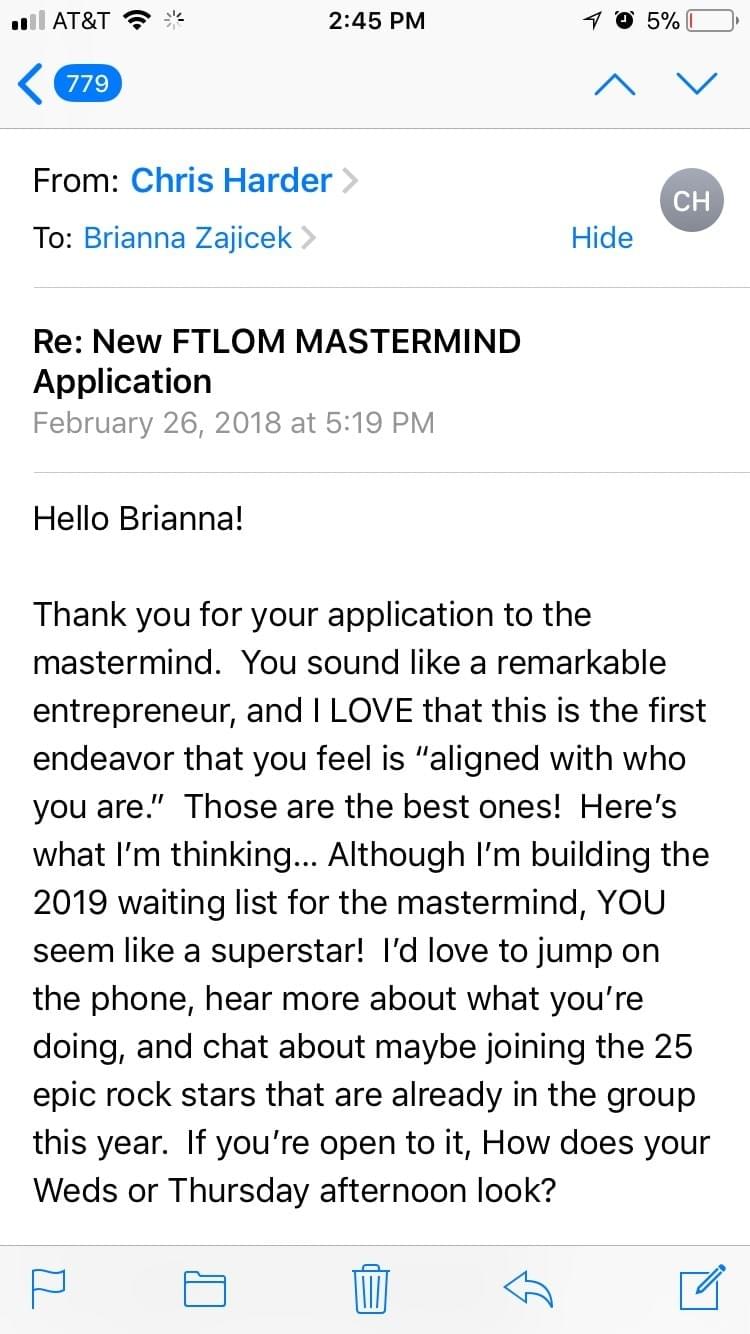This screenshot has height=1334, width=750.
Task: Move message using the folder icon
Action: (x=205, y=1288)
